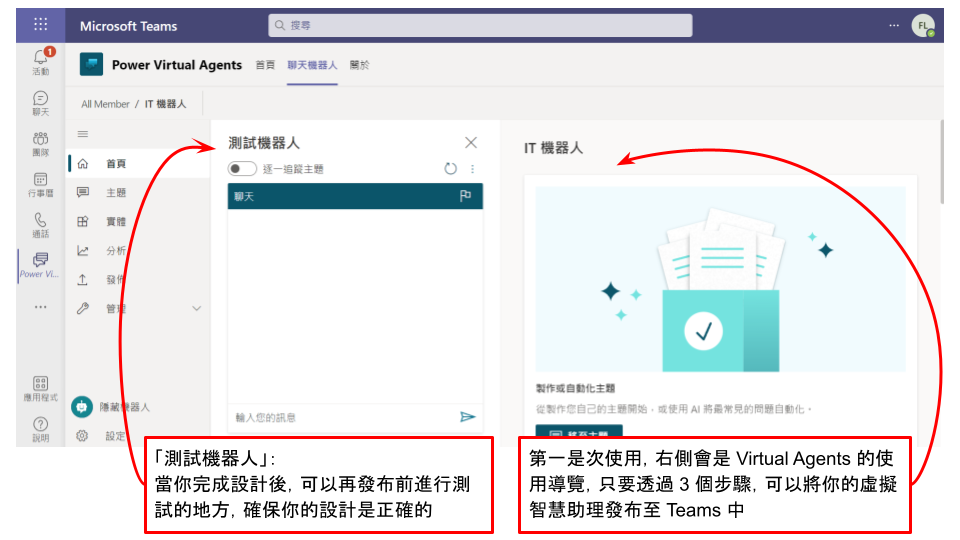Open 應用程式 apps store icon
960x540 pixels.
40,389
